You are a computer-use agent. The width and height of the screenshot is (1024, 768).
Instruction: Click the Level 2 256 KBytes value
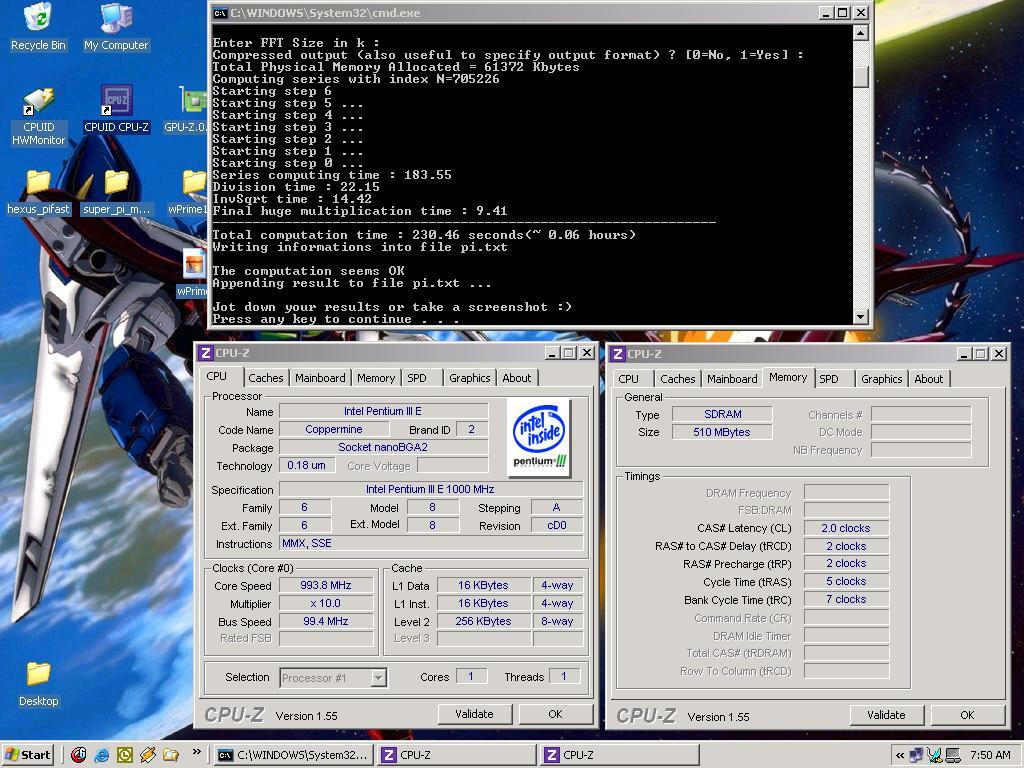483,621
